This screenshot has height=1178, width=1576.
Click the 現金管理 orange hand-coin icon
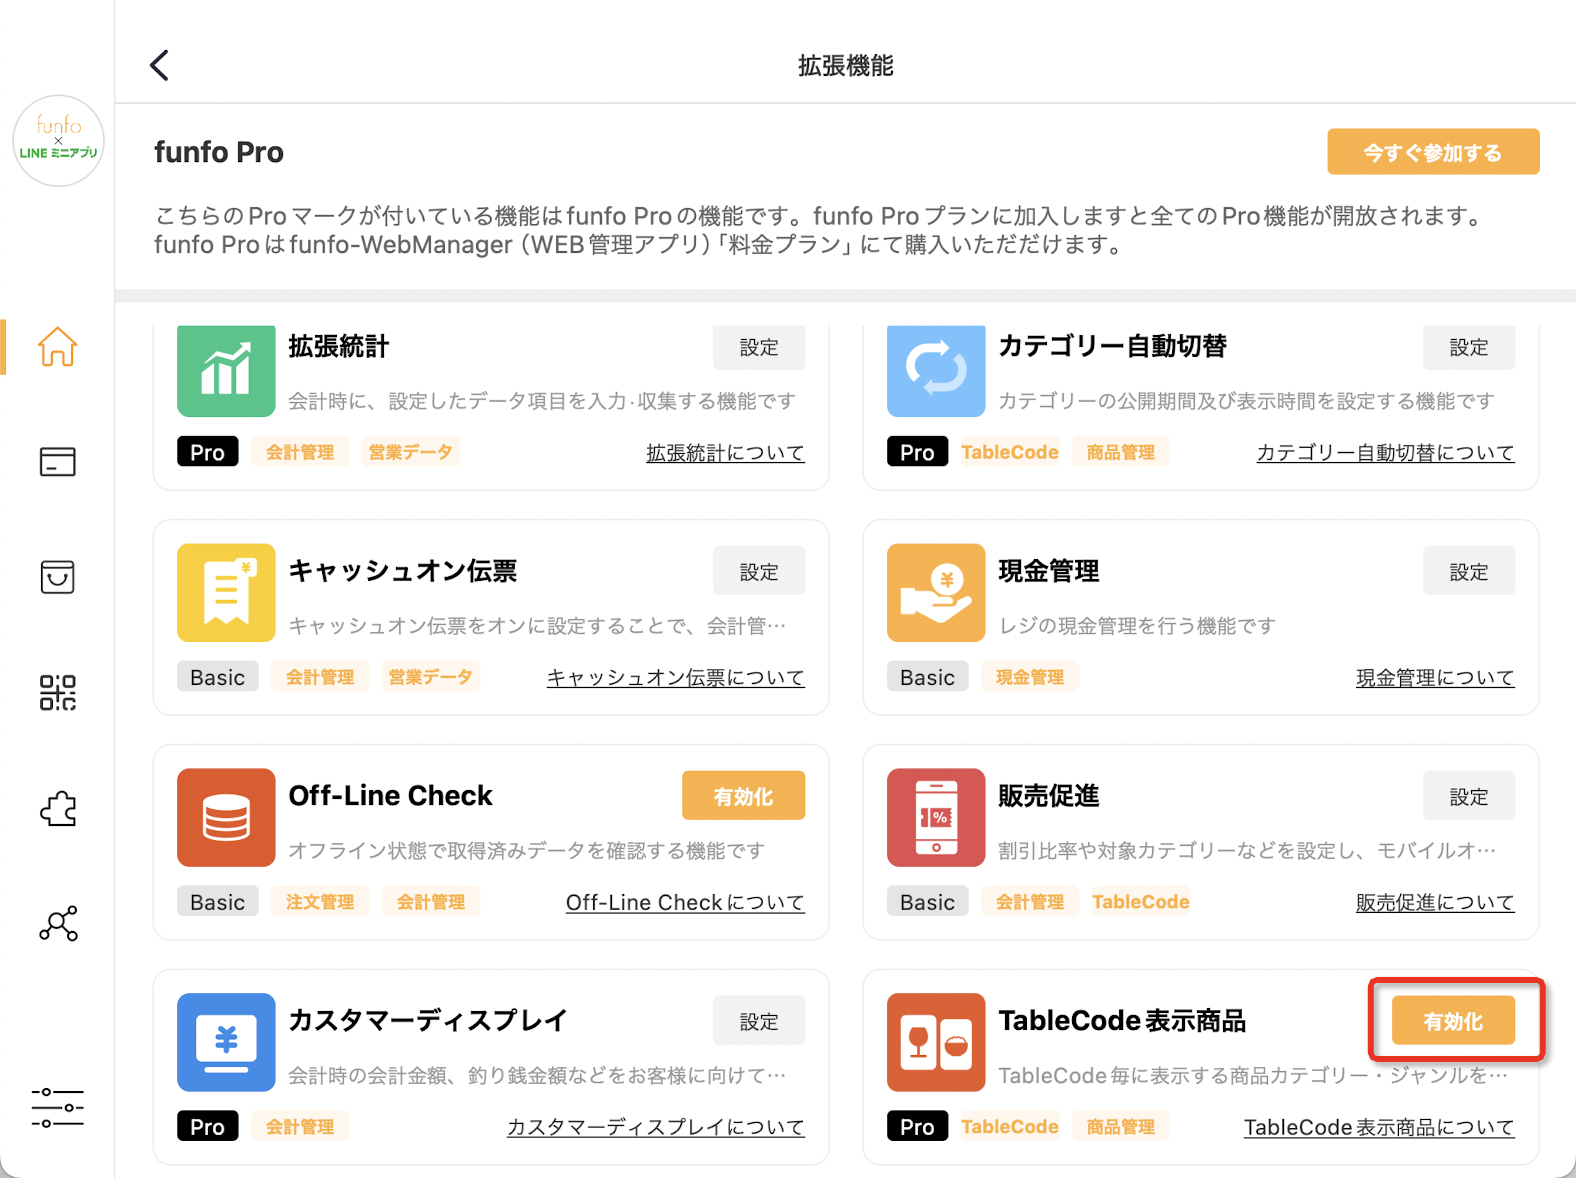pos(936,592)
